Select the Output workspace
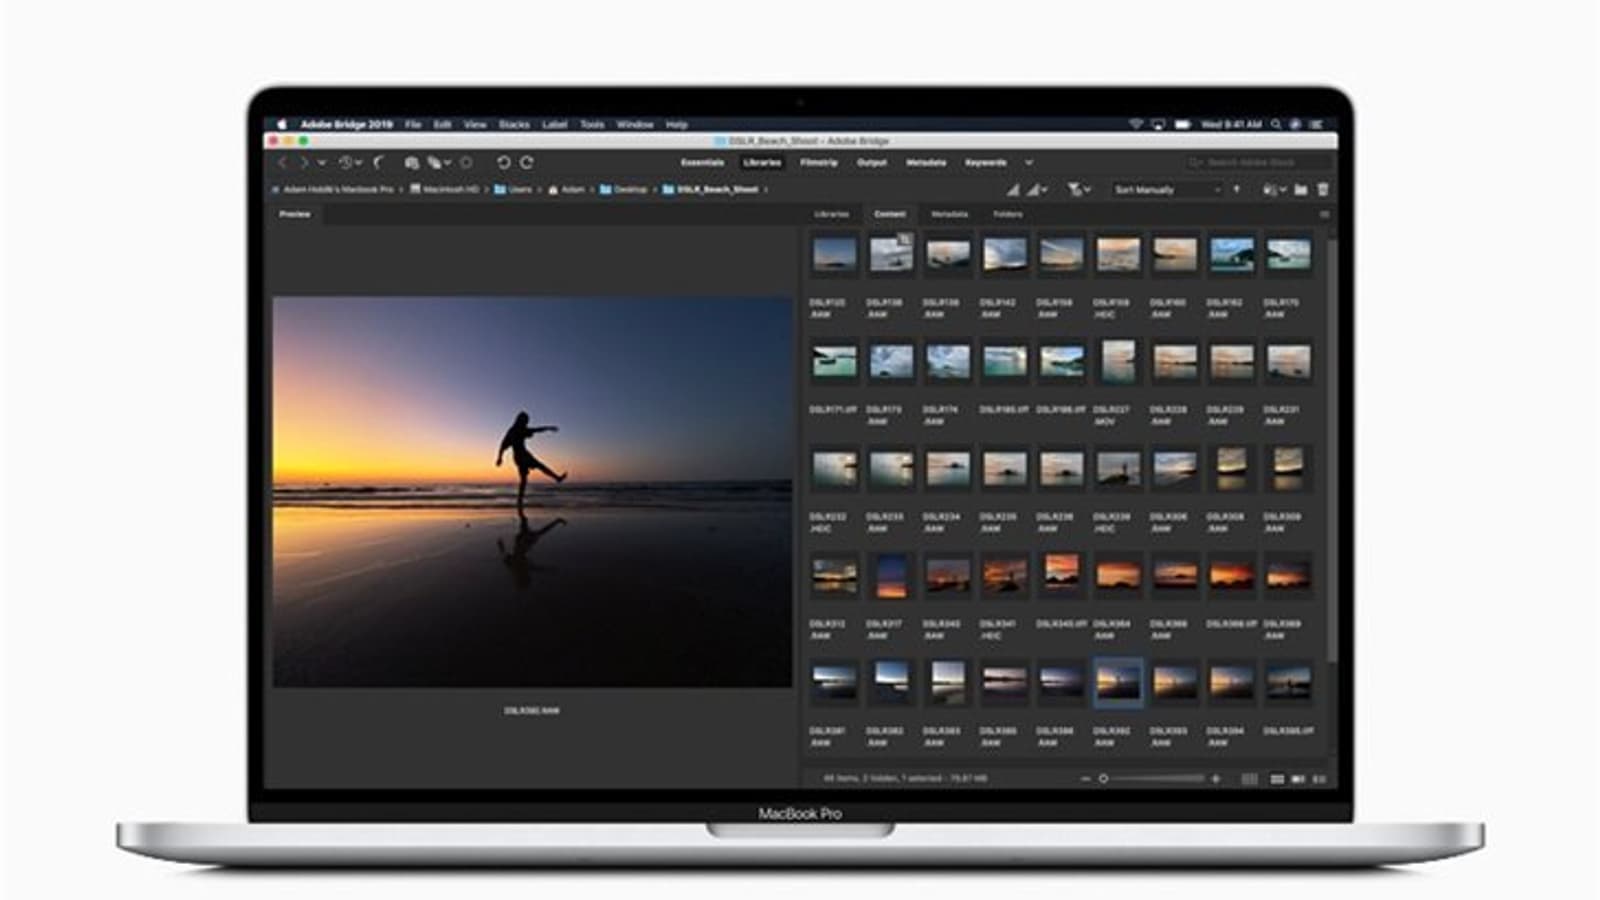Image resolution: width=1600 pixels, height=900 pixels. [x=872, y=162]
